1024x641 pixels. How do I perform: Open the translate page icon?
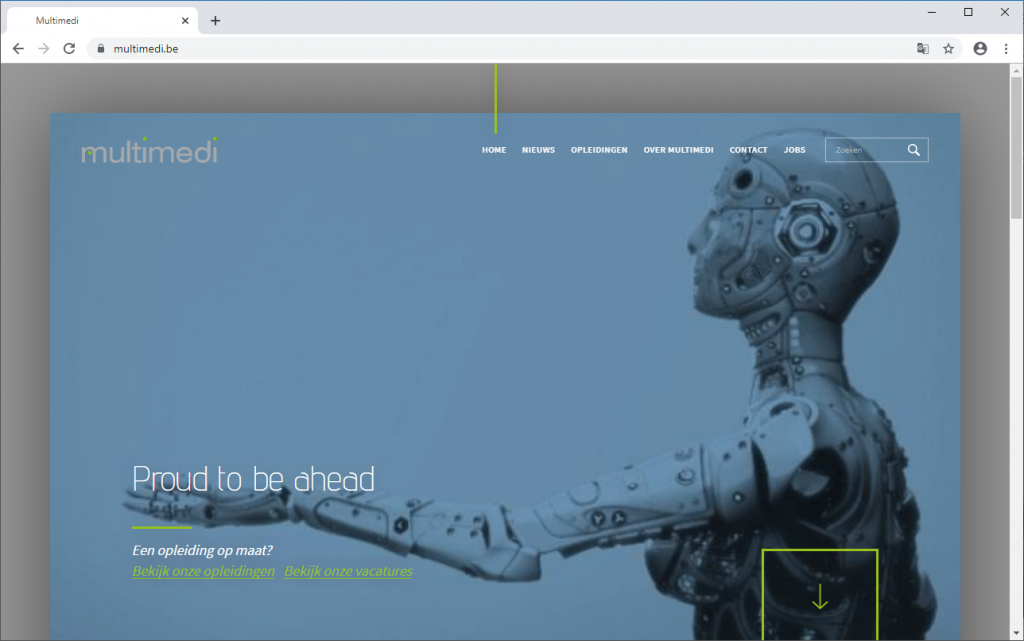(923, 48)
